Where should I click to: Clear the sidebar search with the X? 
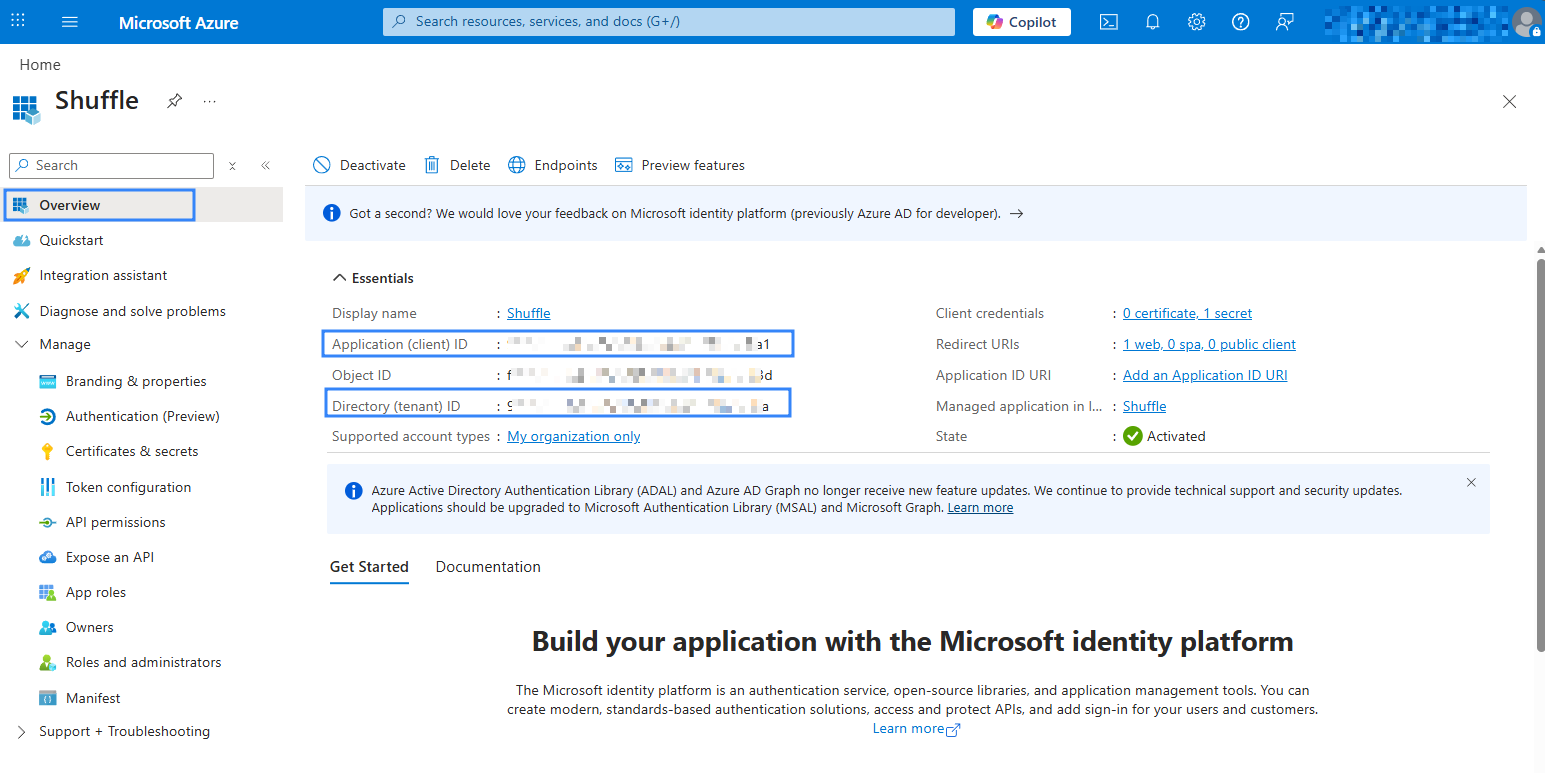click(x=232, y=166)
